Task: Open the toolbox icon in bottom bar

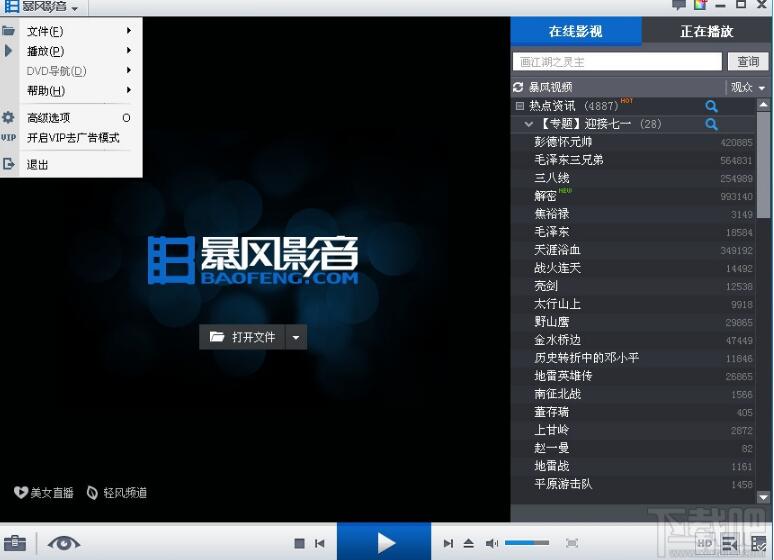Action: tap(15, 543)
